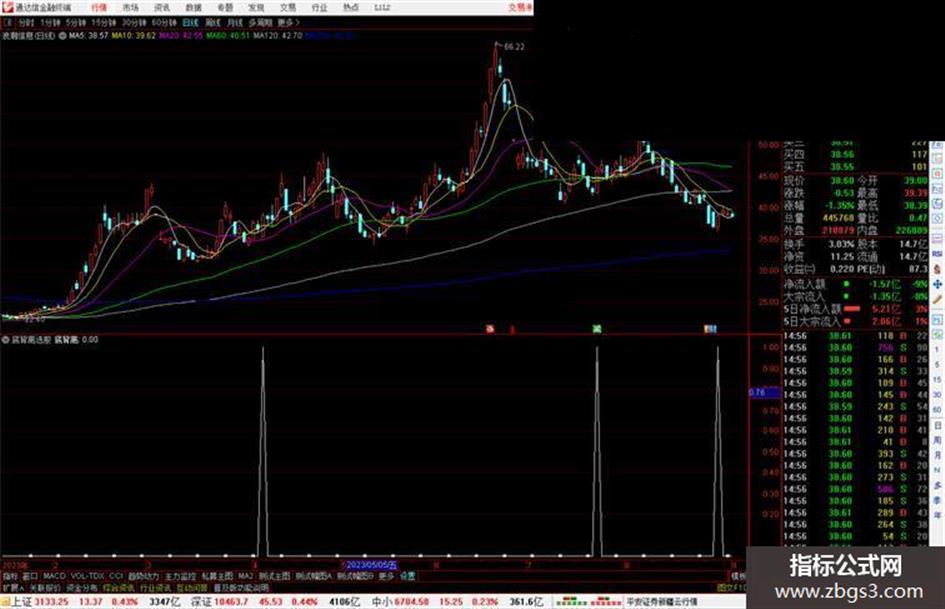This screenshot has width=945, height=609.
Task: Open the 关联报价 tab
Action: [x=45, y=588]
